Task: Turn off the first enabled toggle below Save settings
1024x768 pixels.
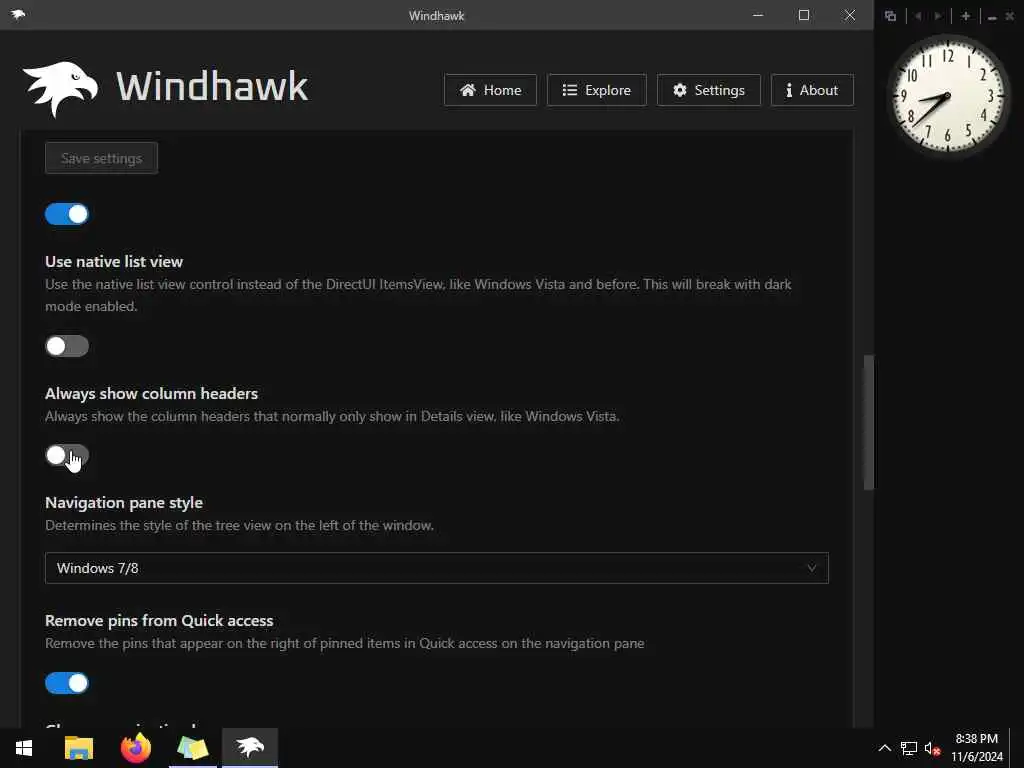Action: (67, 214)
